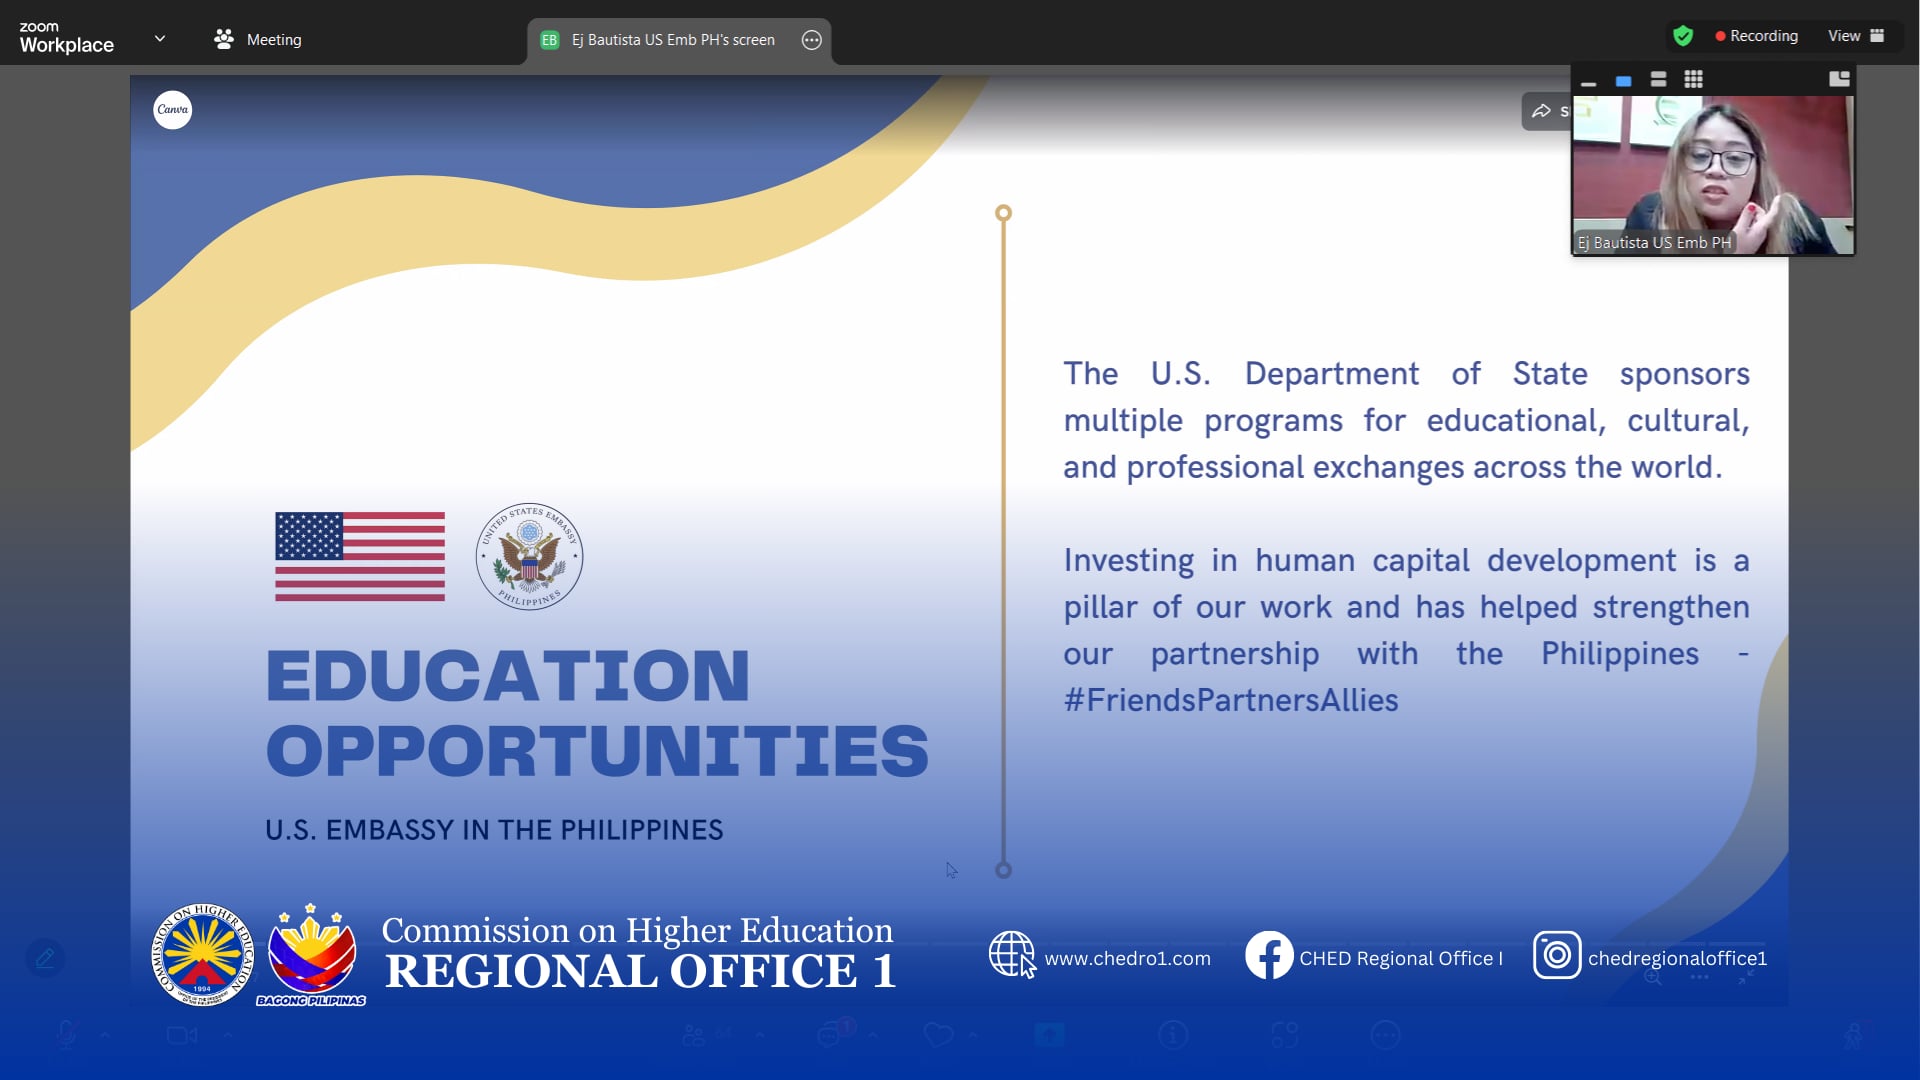This screenshot has height=1080, width=1920.
Task: Toggle the faded video camera button
Action: point(181,1035)
